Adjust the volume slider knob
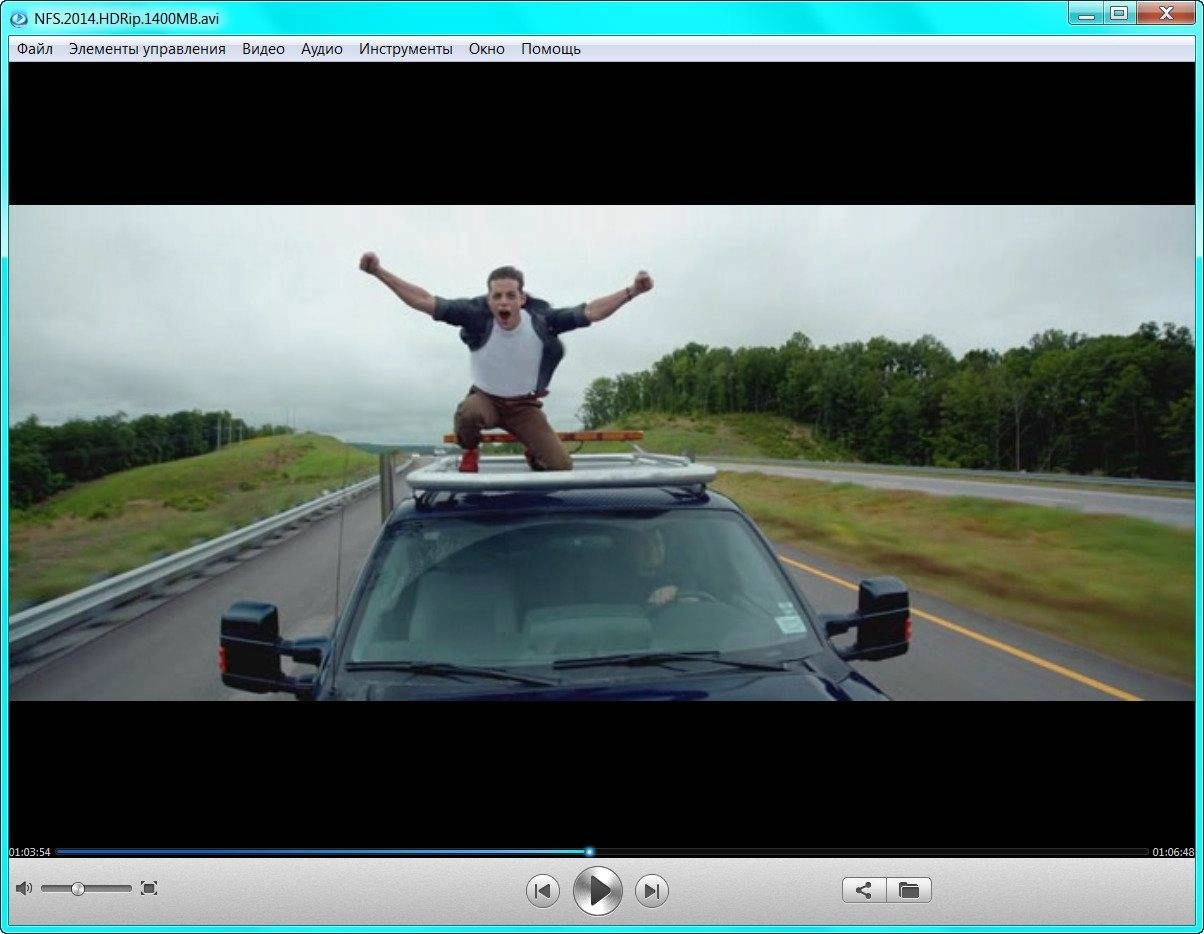This screenshot has height=934, width=1204. click(77, 888)
